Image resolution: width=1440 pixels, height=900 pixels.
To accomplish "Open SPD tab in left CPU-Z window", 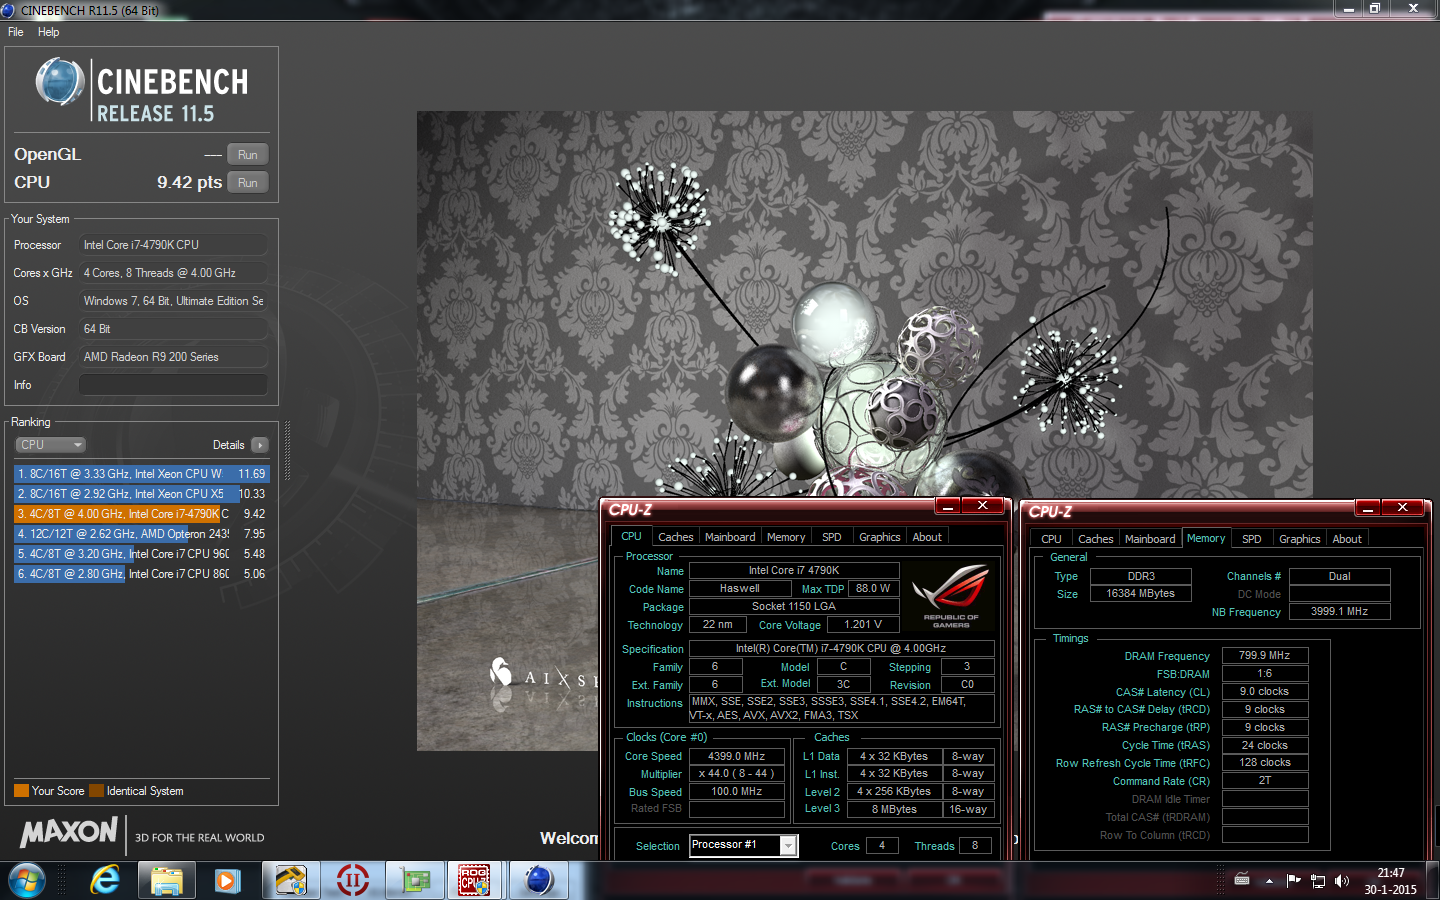I will click(x=831, y=537).
